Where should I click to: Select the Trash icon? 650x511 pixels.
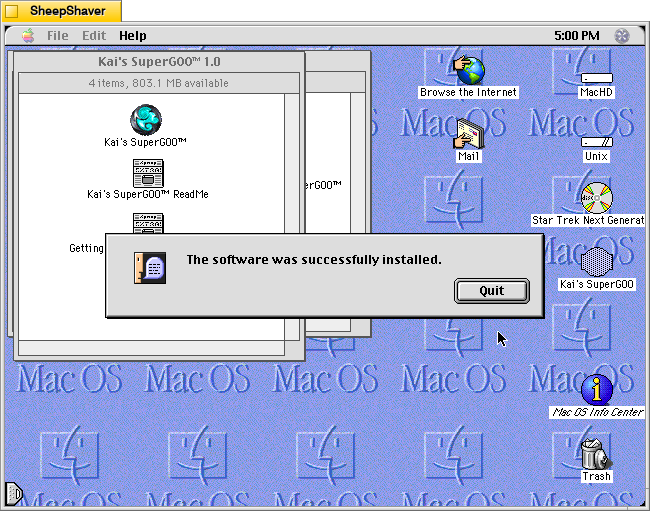pyautogui.click(x=596, y=454)
